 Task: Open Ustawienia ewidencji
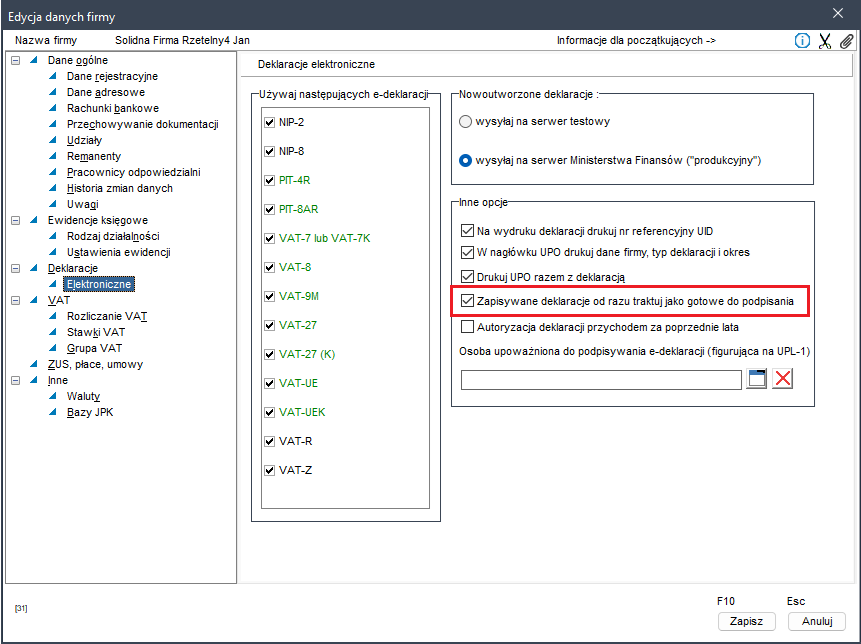(x=119, y=252)
